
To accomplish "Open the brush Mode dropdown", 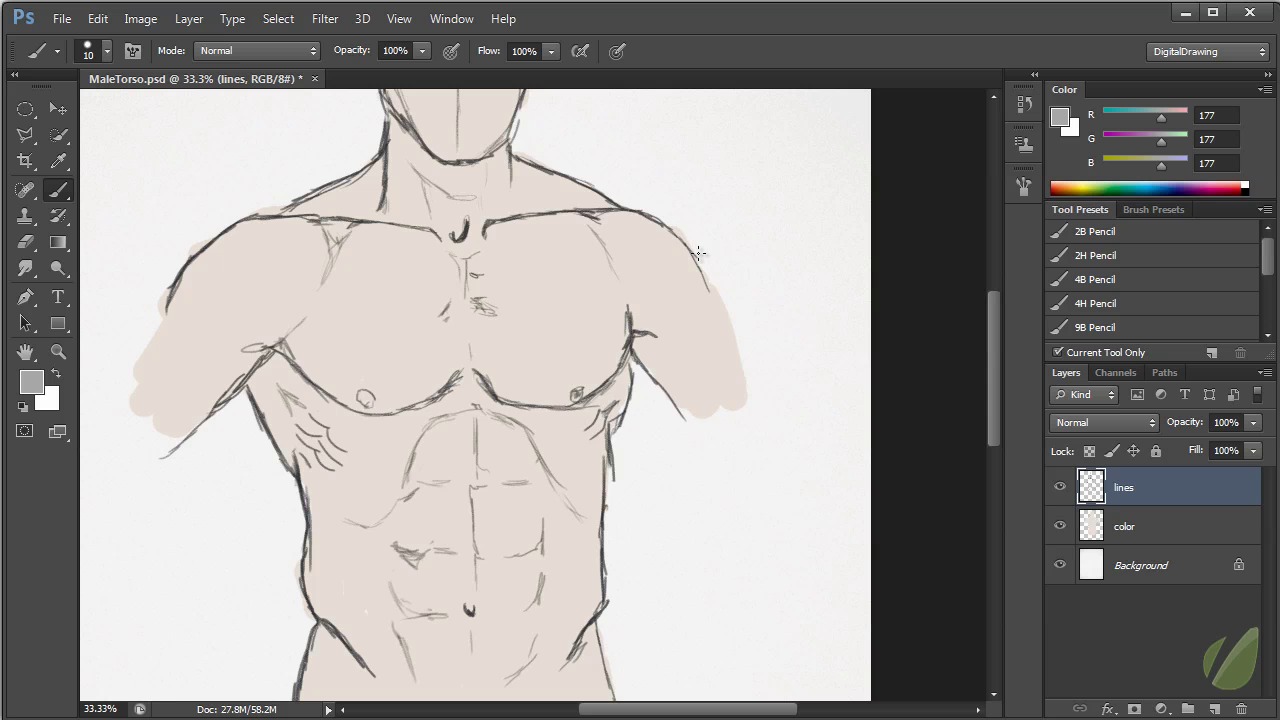I will coord(257,51).
